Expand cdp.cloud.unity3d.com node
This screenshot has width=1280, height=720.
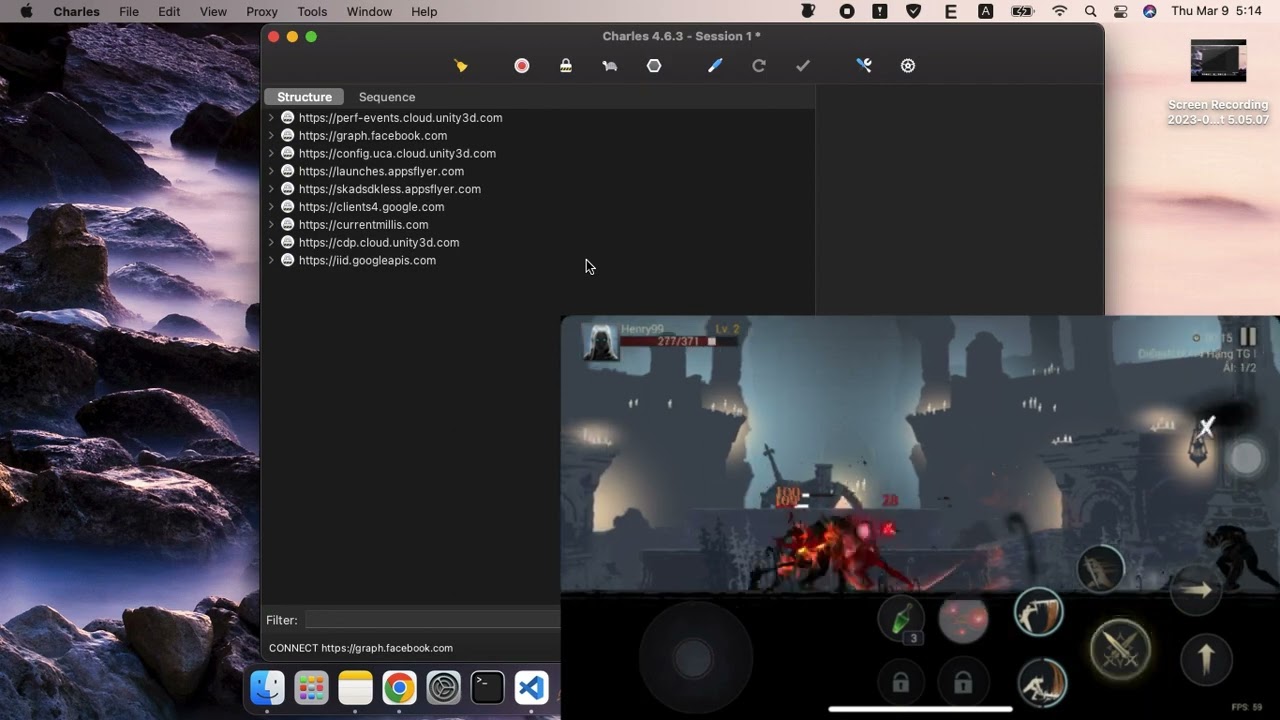(x=271, y=243)
